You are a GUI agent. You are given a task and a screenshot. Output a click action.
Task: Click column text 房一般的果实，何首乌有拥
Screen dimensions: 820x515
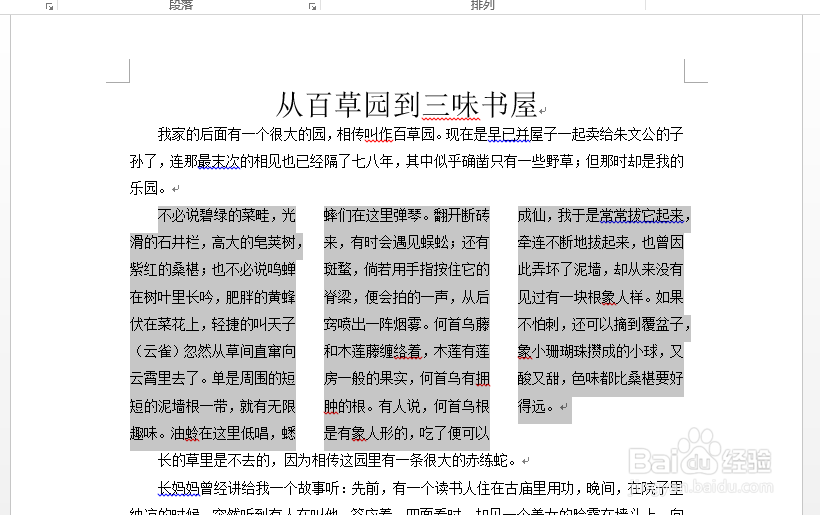[406, 379]
